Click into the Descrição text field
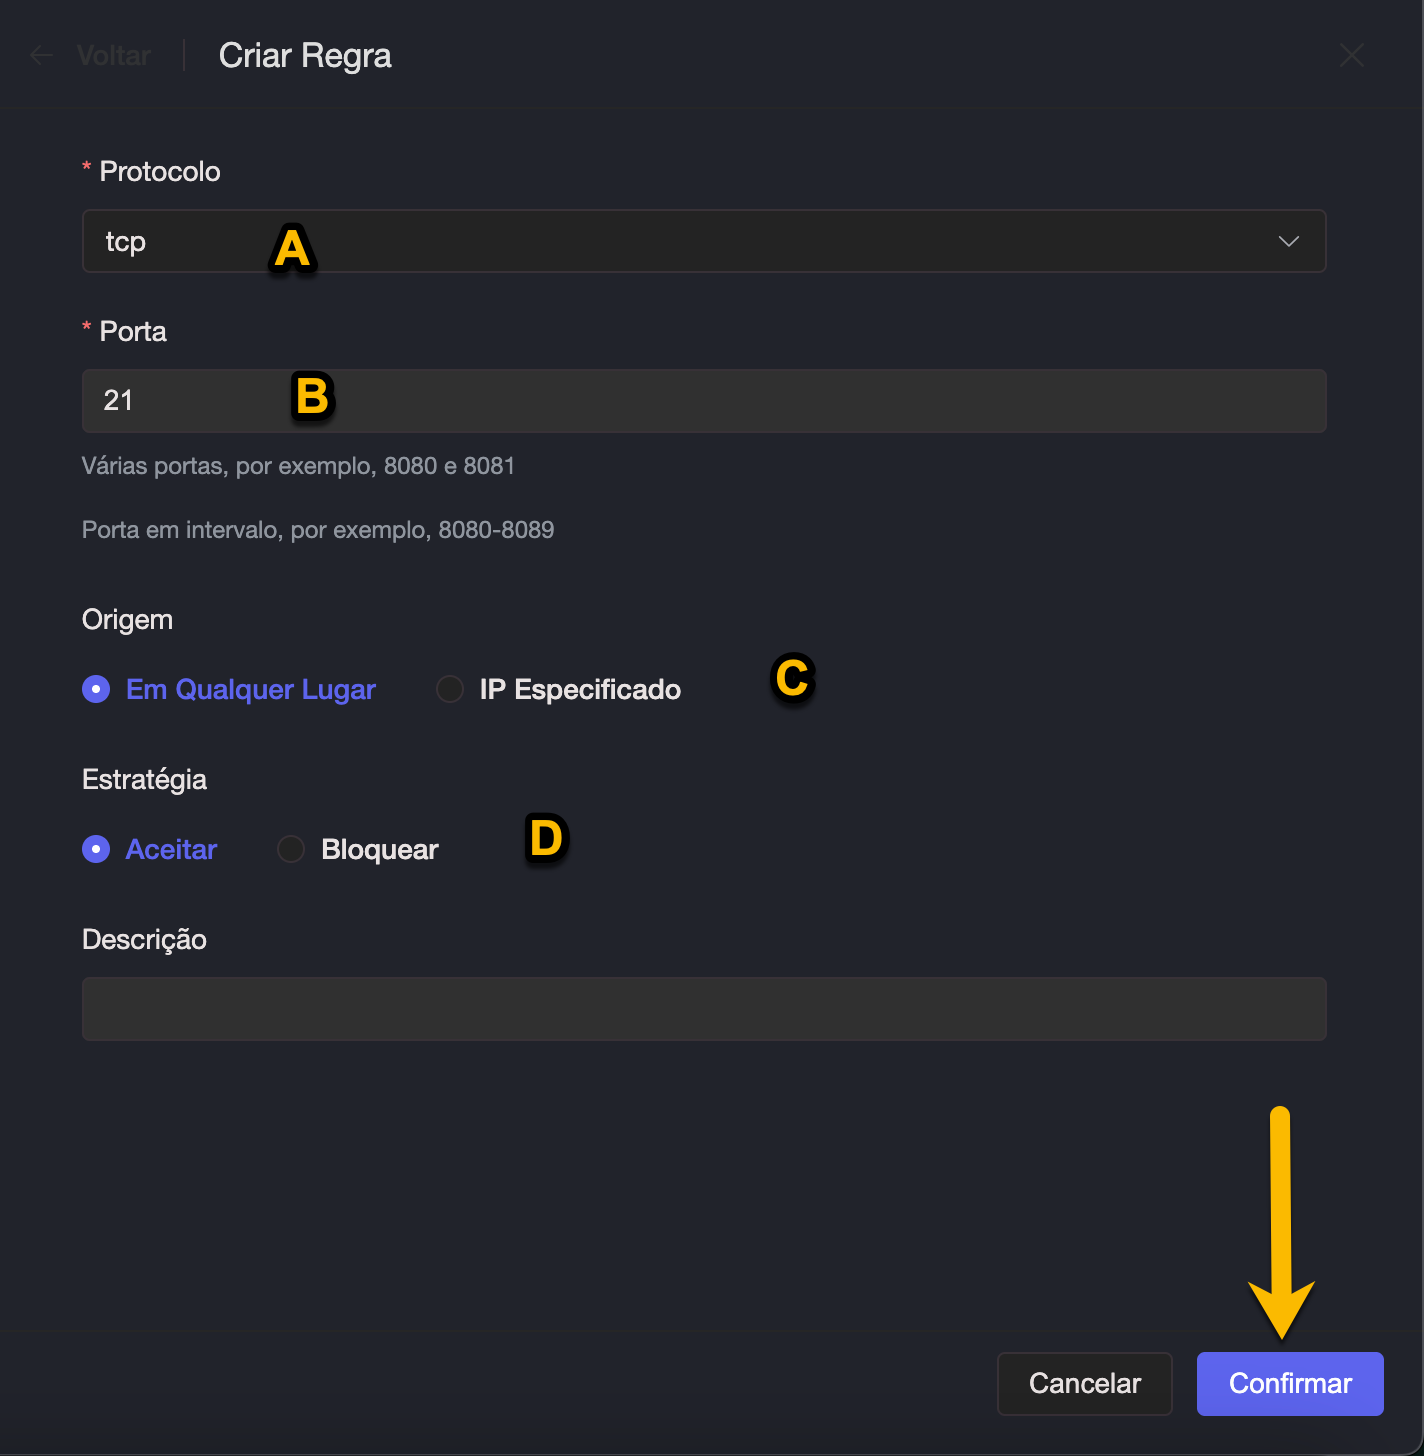This screenshot has width=1424, height=1456. point(703,1009)
